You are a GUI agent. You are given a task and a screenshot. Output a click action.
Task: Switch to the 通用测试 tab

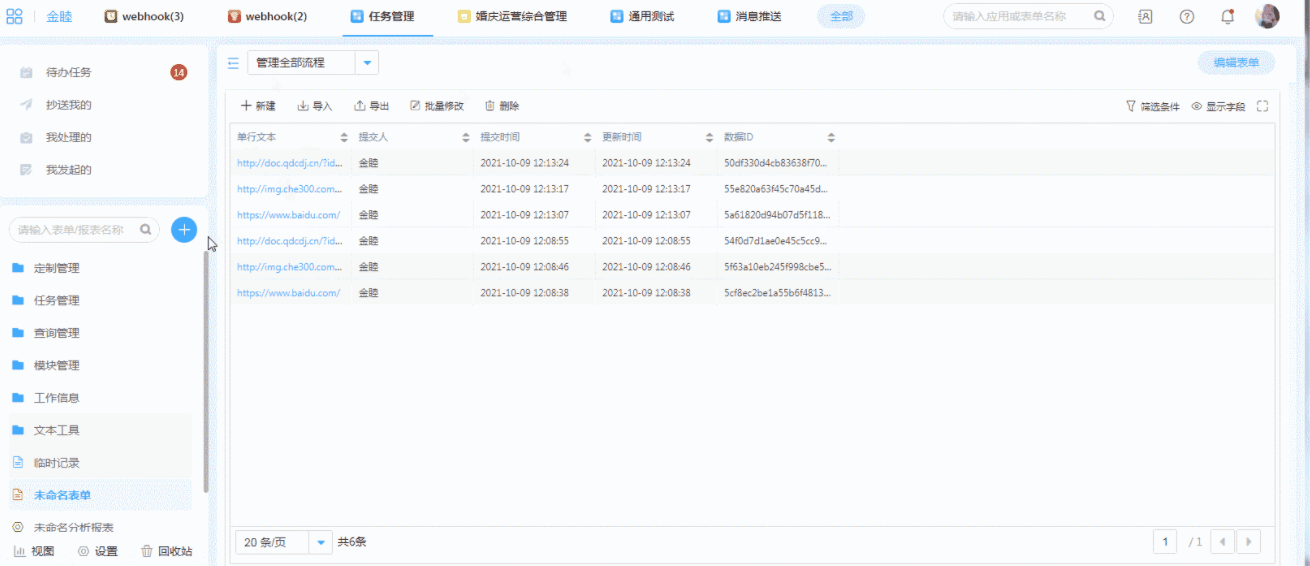coord(641,17)
